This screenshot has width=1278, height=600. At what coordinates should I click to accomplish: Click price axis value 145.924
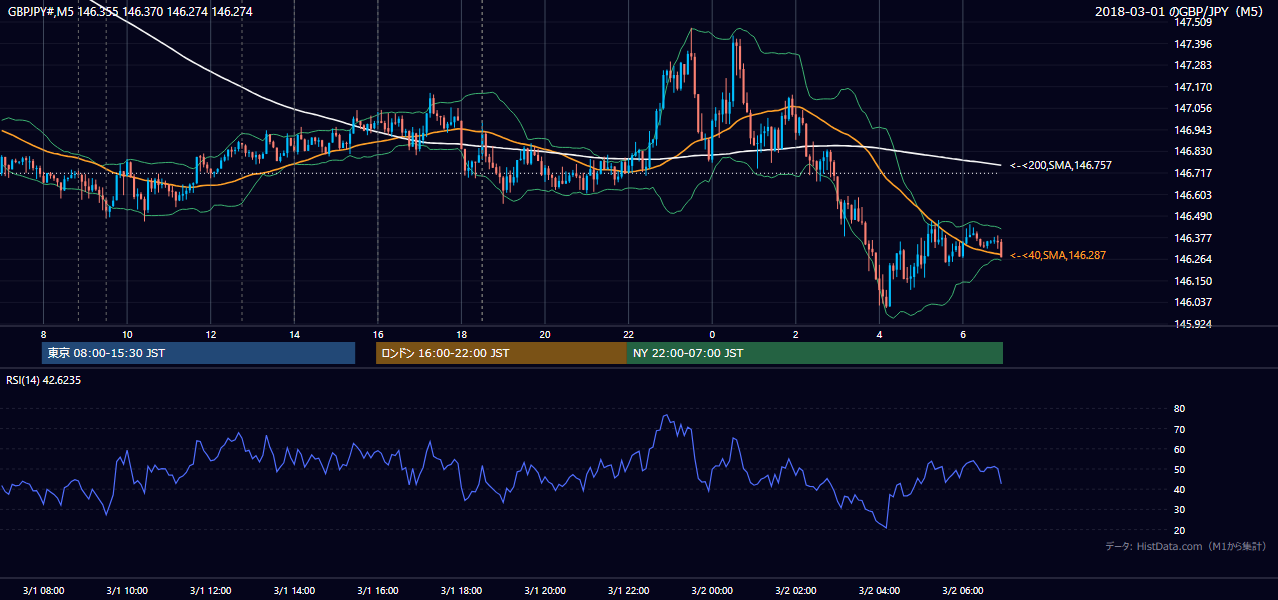point(1193,324)
